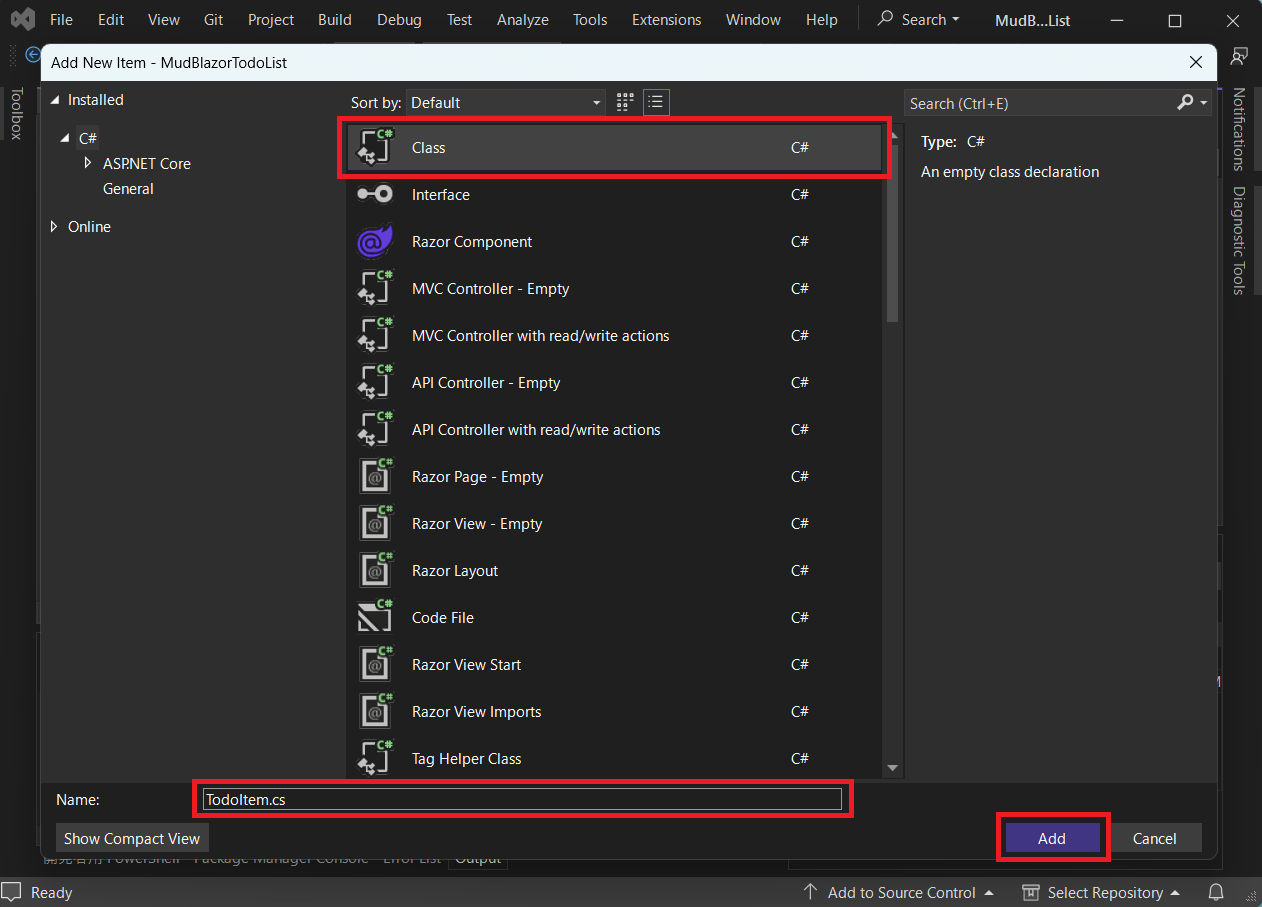Screen dimensions: 1262x907
Task: Switch to small icons list view
Action: 656,102
